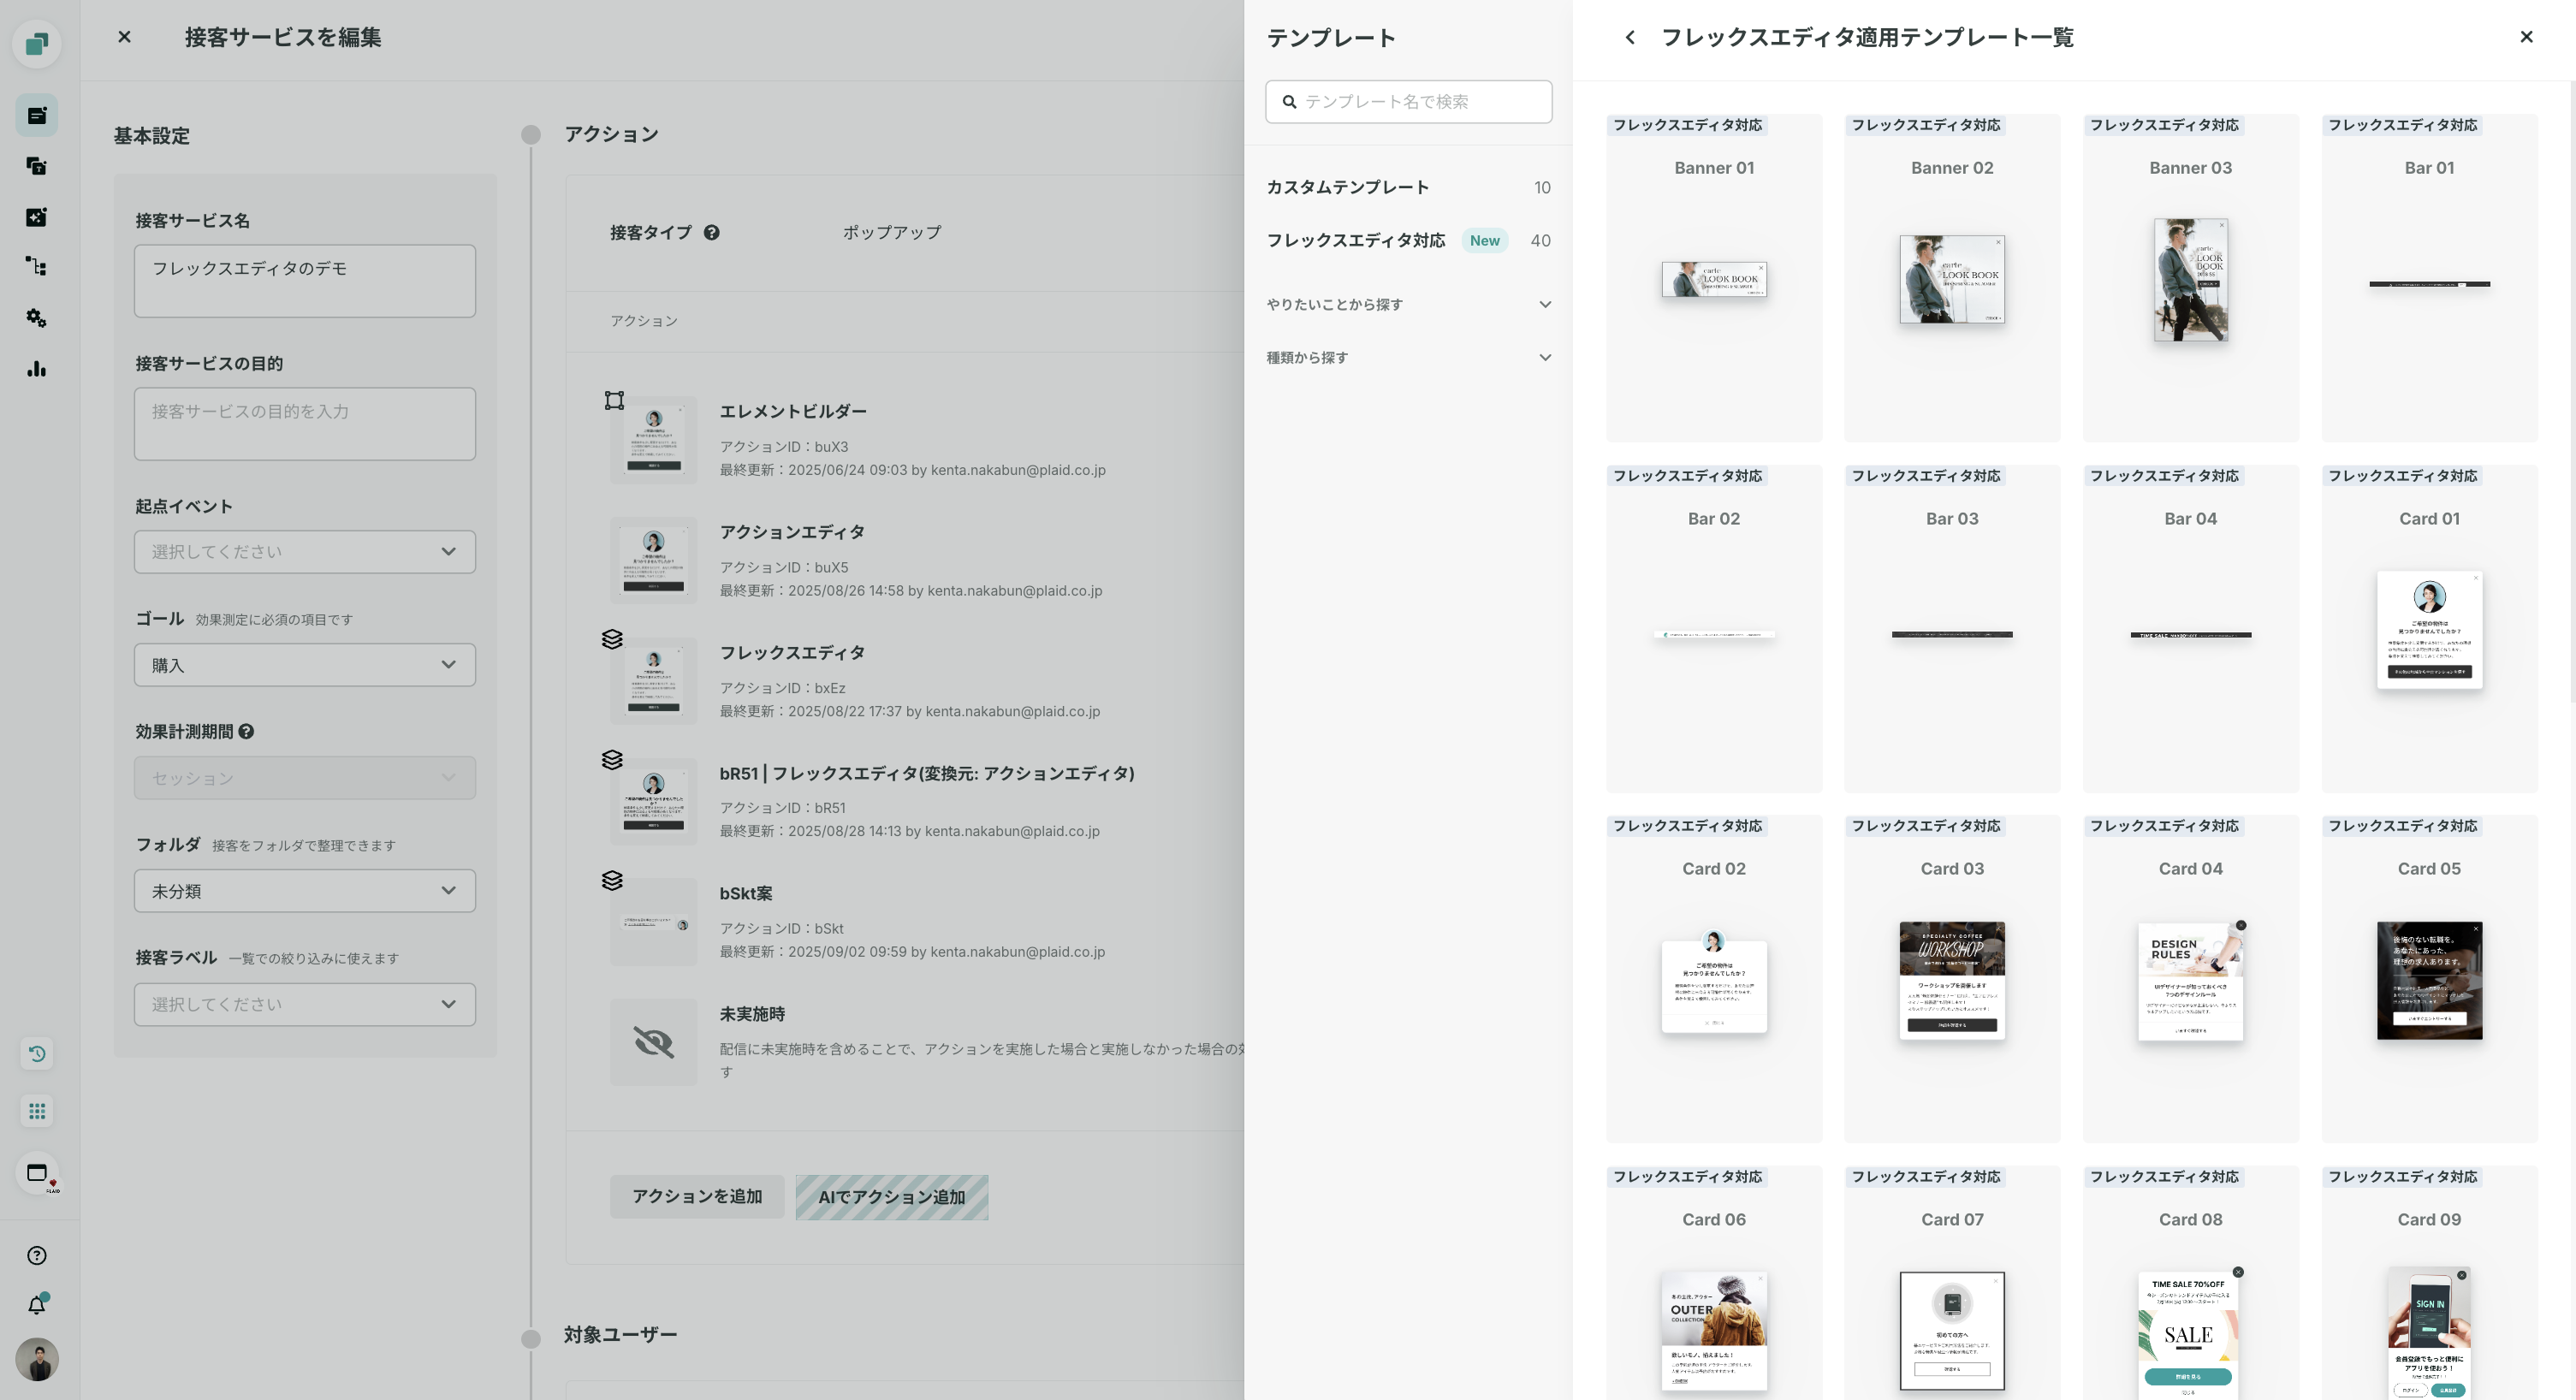Open the 接客ラベル dropdown
2576x1400 pixels.
(305, 1004)
